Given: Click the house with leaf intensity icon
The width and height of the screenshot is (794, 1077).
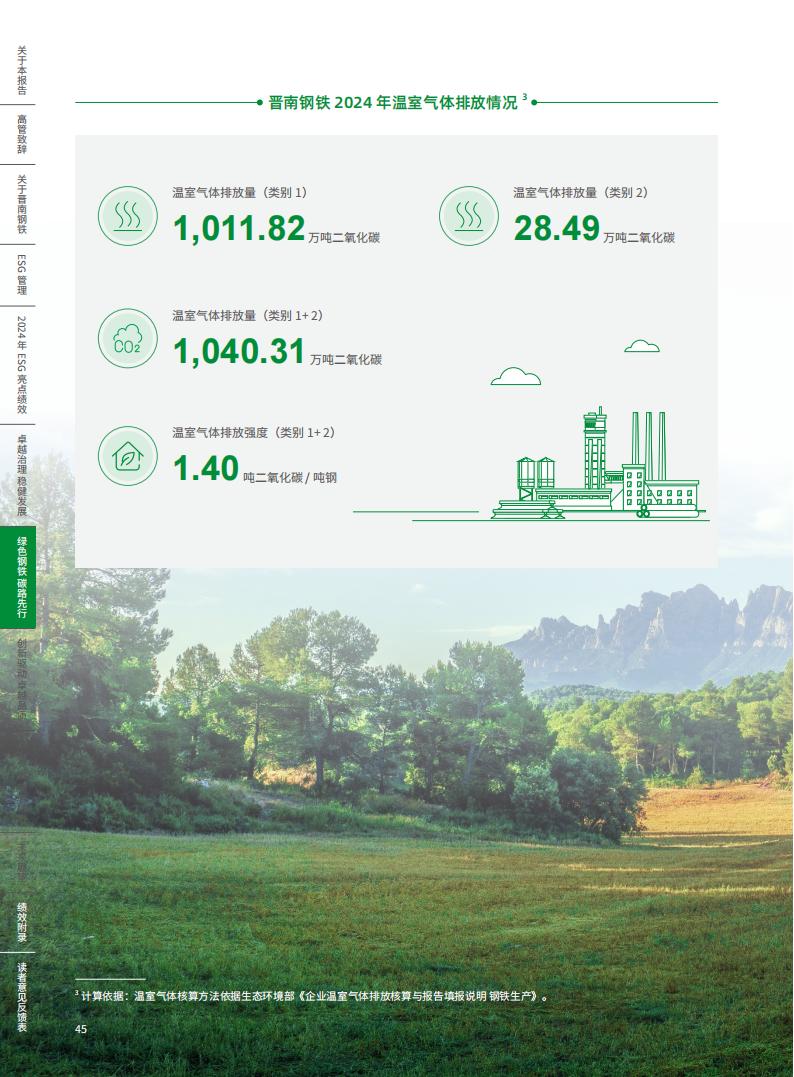Looking at the screenshot, I should [128, 456].
